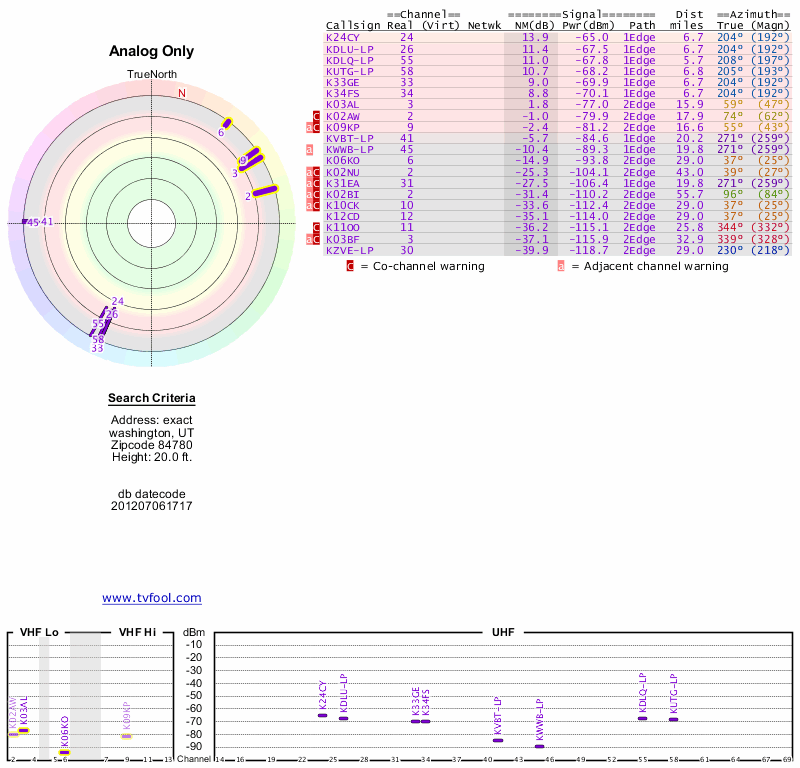
Task: Select the KZVE-LP callsign in the table
Action: click(x=350, y=250)
